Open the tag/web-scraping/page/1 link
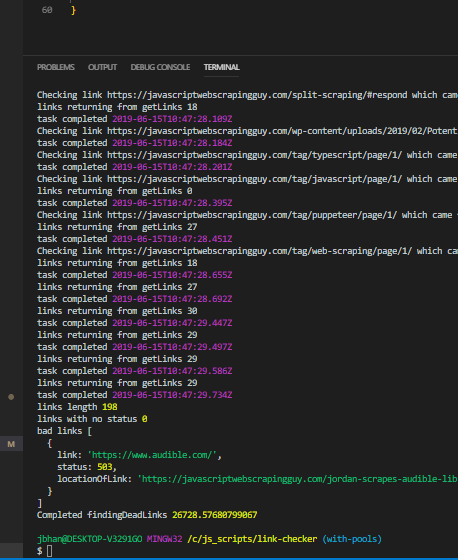 pos(259,251)
